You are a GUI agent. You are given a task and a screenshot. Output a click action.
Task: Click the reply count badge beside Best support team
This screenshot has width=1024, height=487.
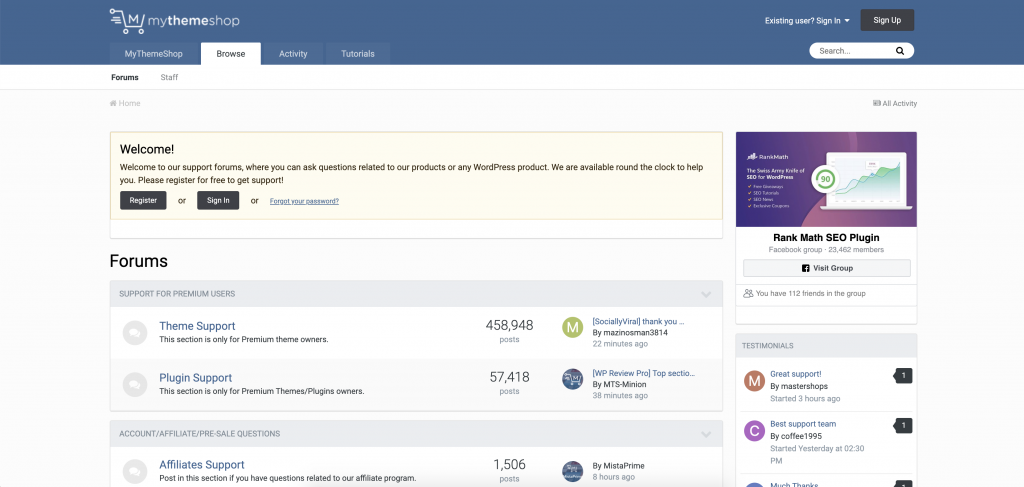pos(903,426)
